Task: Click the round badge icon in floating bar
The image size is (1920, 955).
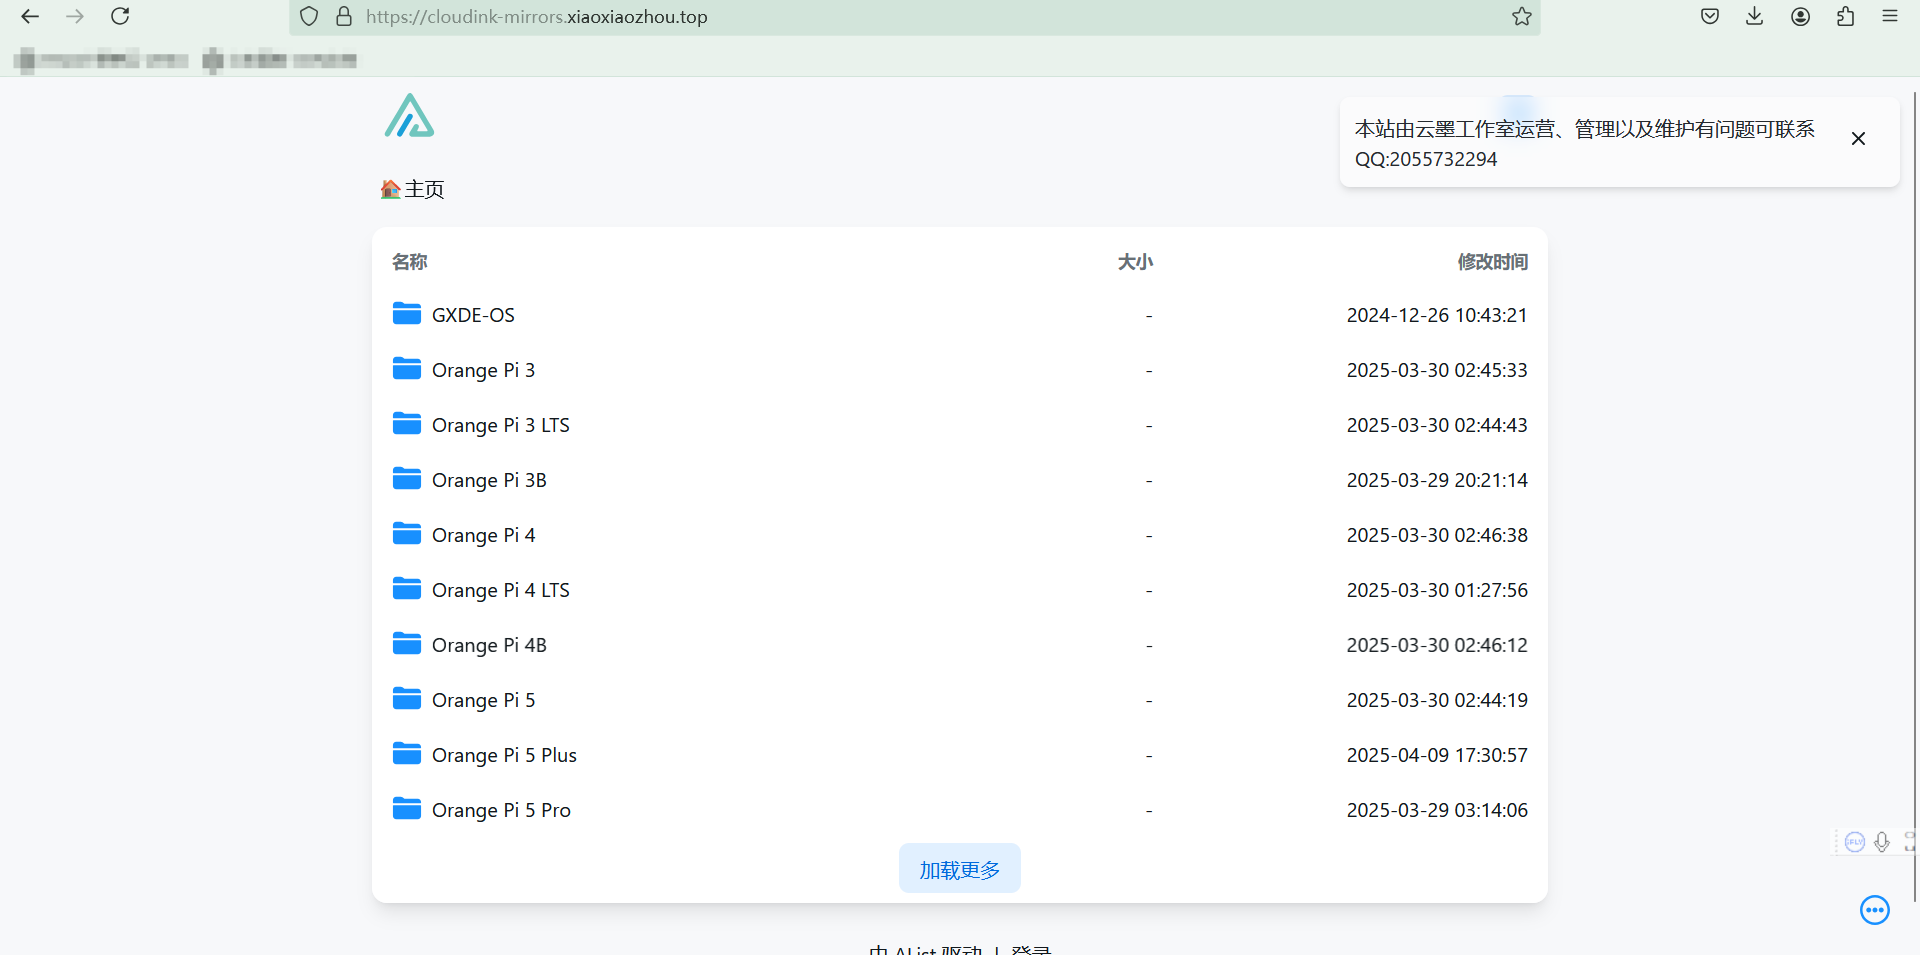Action: click(x=1855, y=842)
